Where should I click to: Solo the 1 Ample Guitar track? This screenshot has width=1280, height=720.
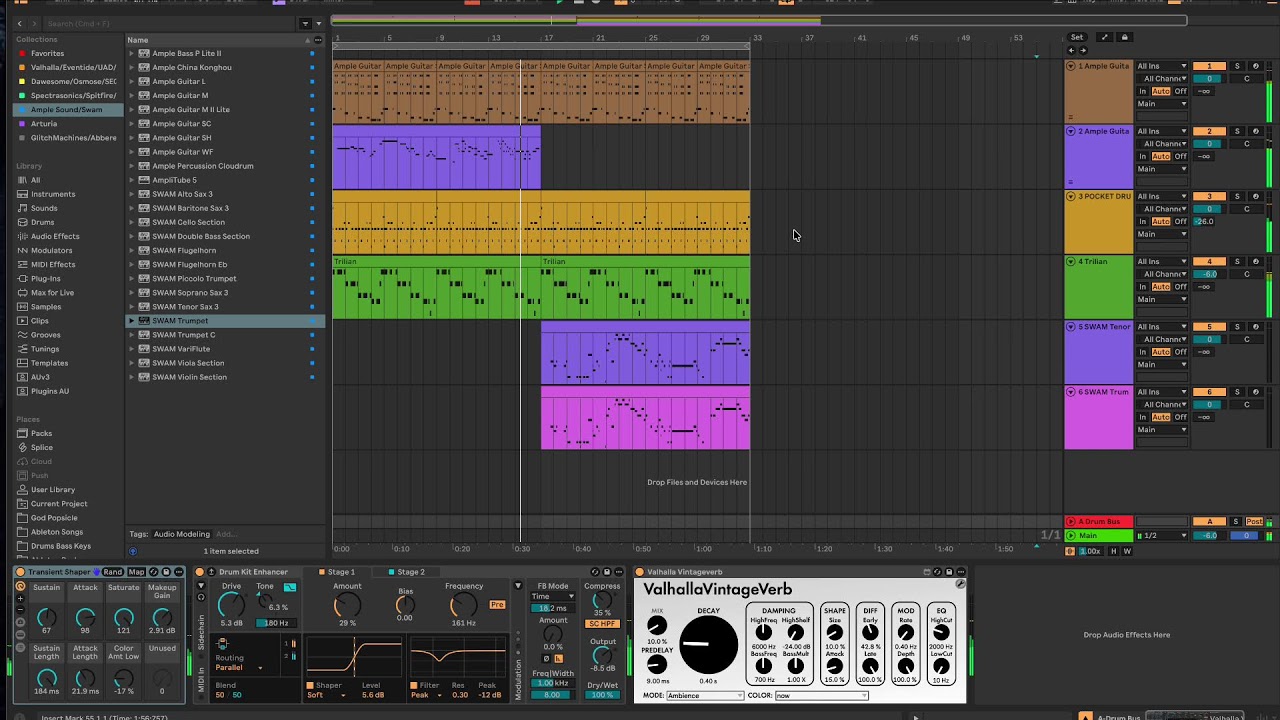1237,66
